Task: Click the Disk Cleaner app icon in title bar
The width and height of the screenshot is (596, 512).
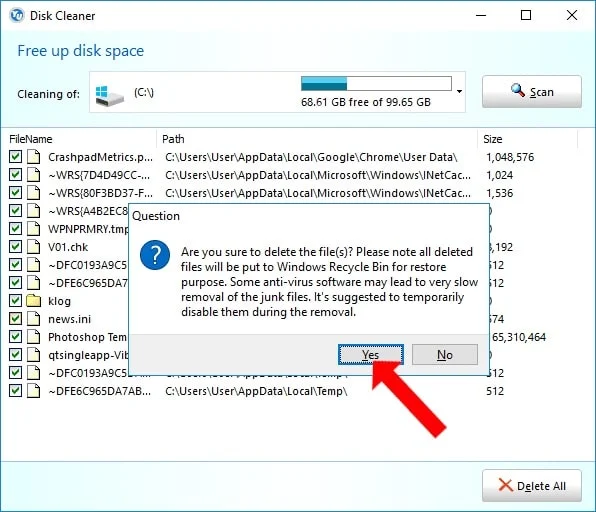Action: click(16, 16)
